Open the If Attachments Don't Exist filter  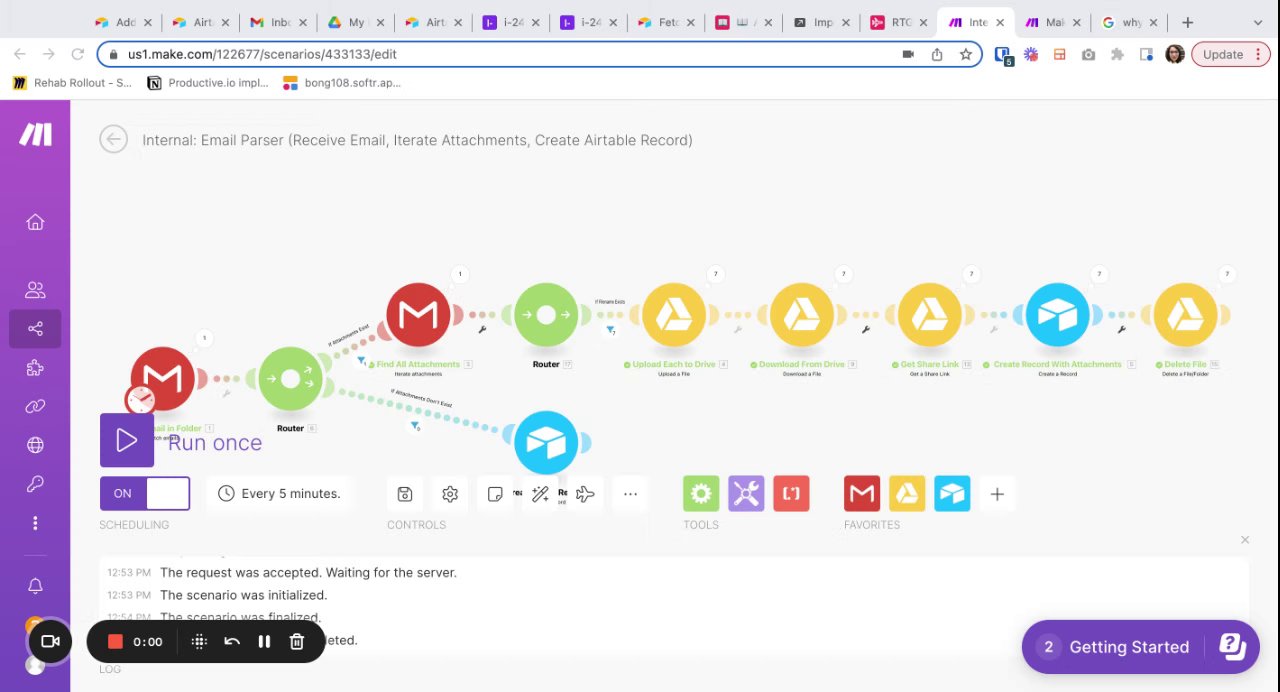414,425
